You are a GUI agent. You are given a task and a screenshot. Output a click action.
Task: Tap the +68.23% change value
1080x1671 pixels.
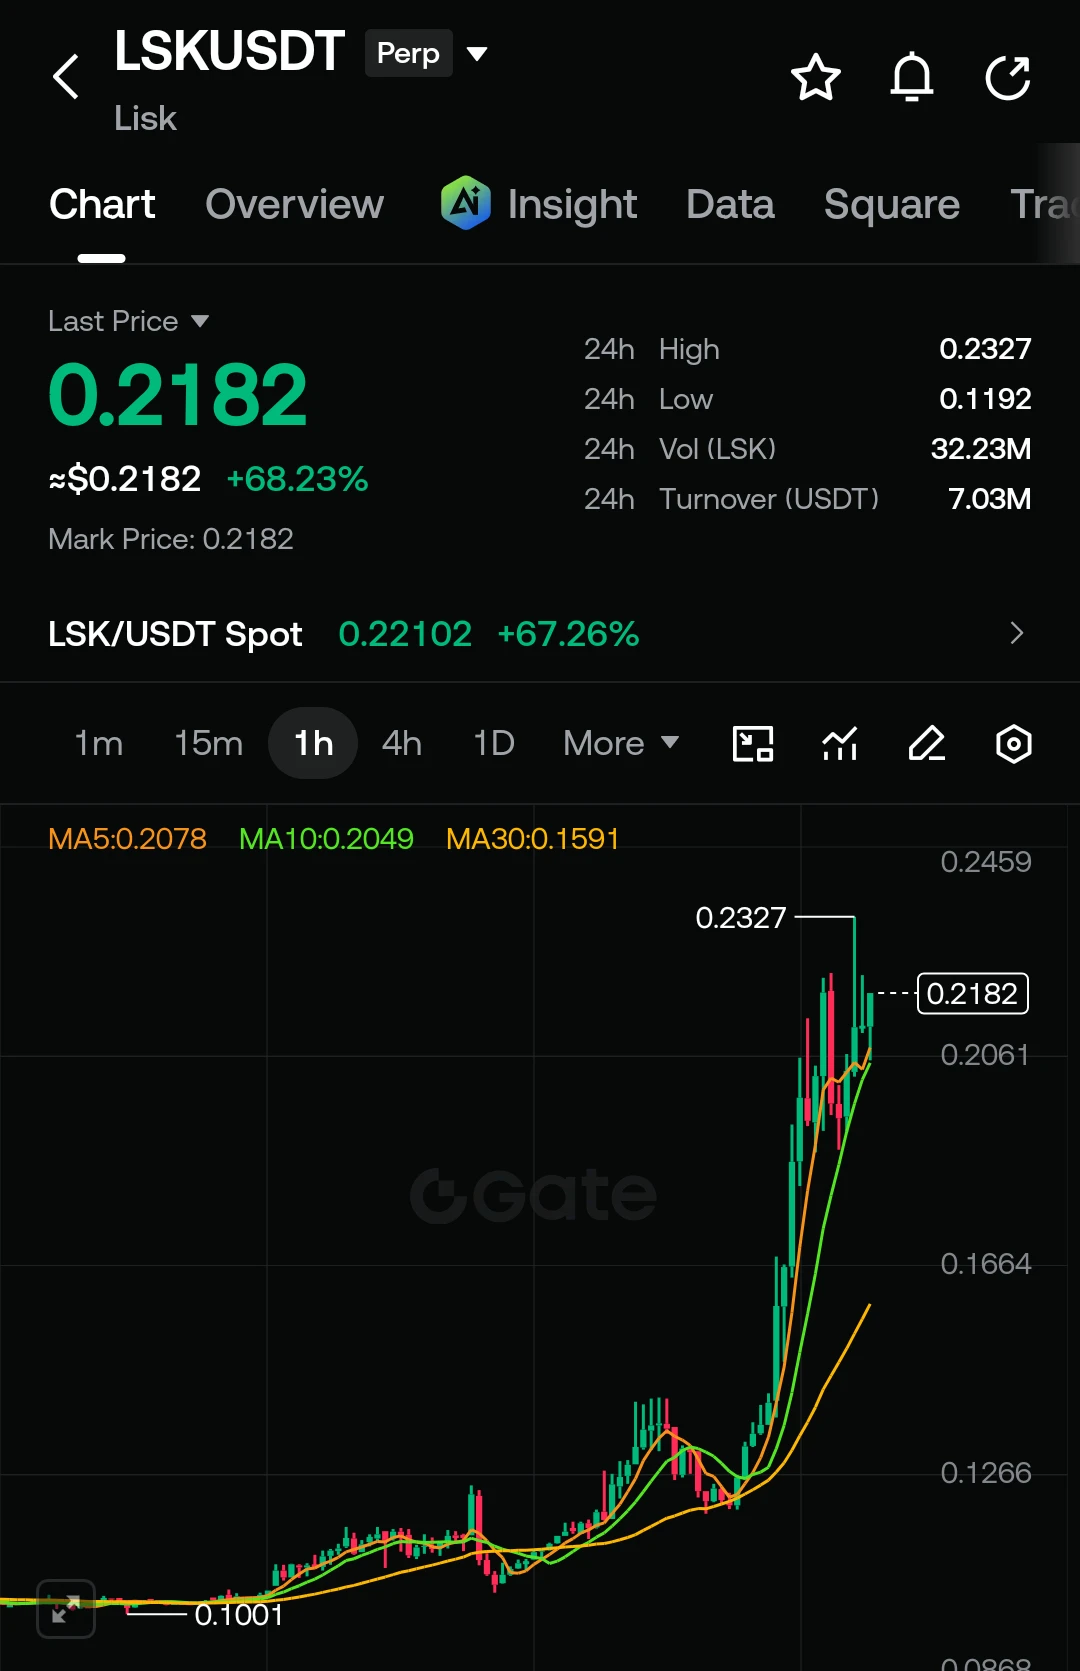(297, 479)
